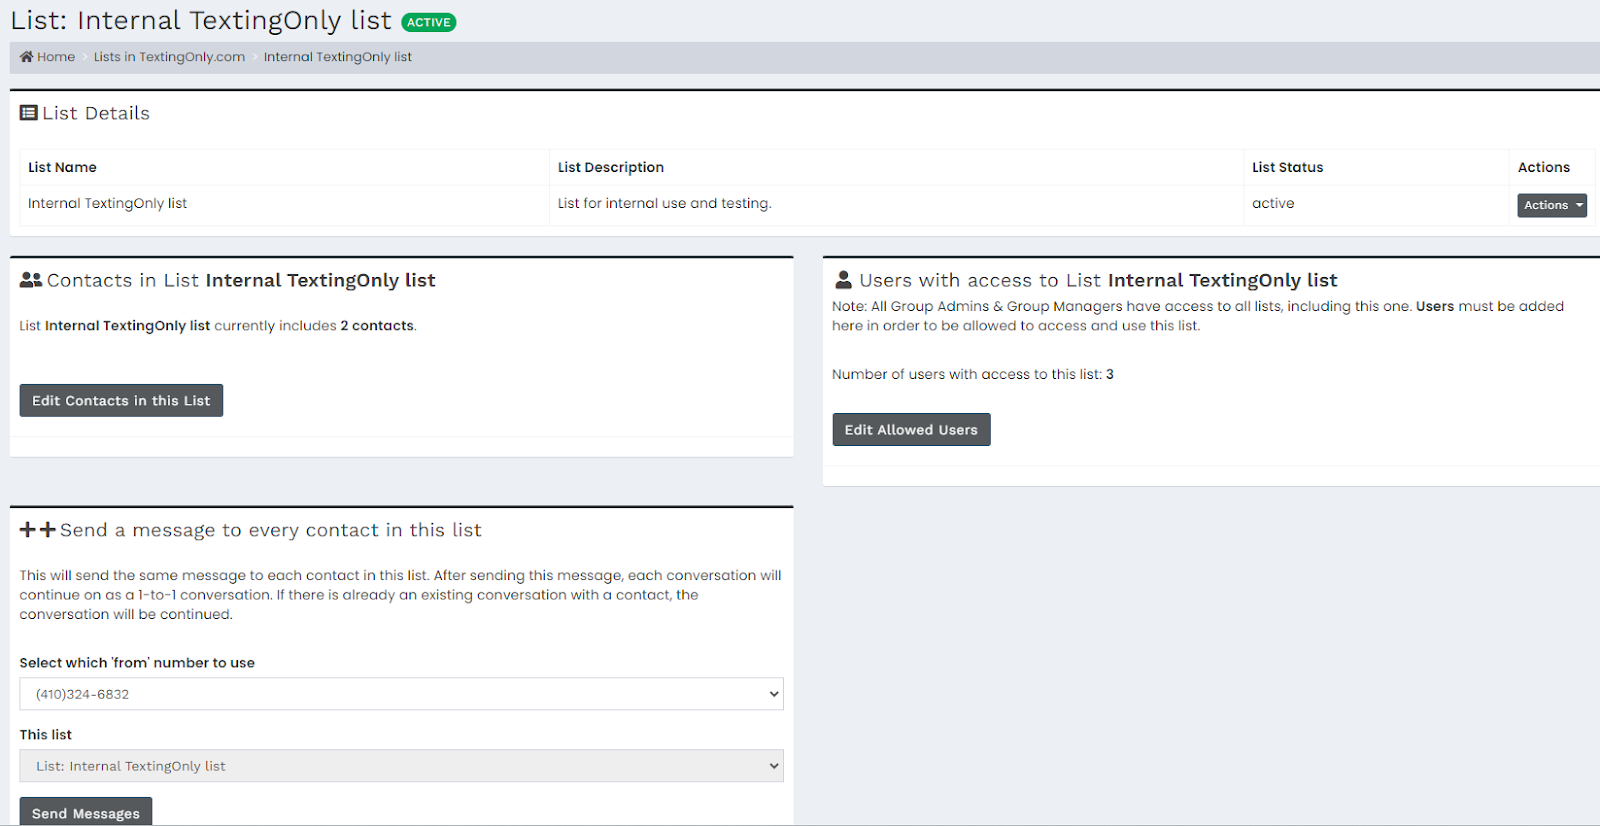
Task: Click Edit Contacts in this List
Action: 121,400
